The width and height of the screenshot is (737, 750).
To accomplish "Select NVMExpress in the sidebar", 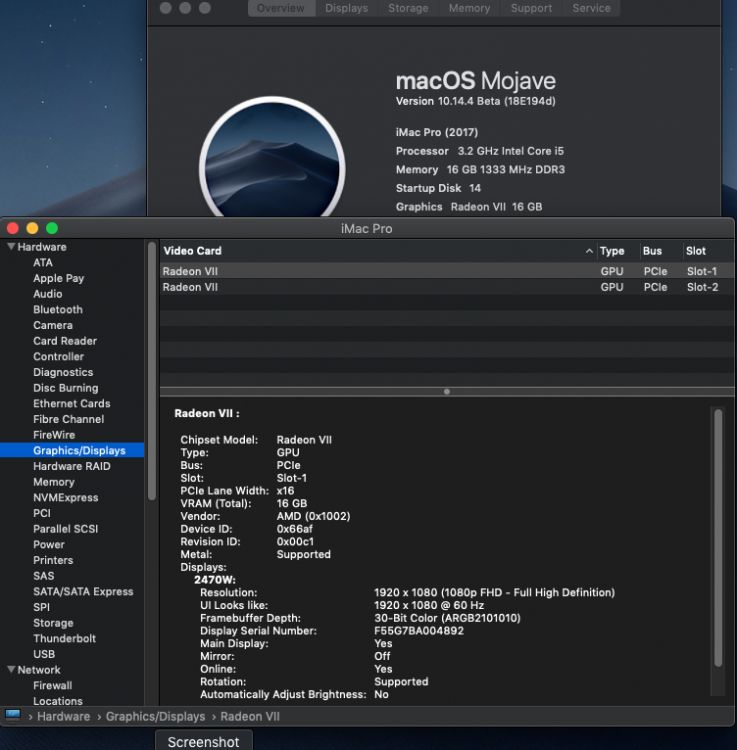I will click(66, 497).
